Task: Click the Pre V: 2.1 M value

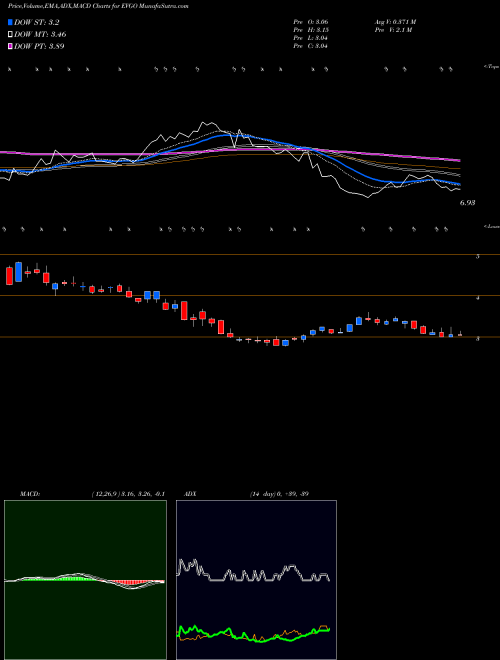Action: coord(393,30)
